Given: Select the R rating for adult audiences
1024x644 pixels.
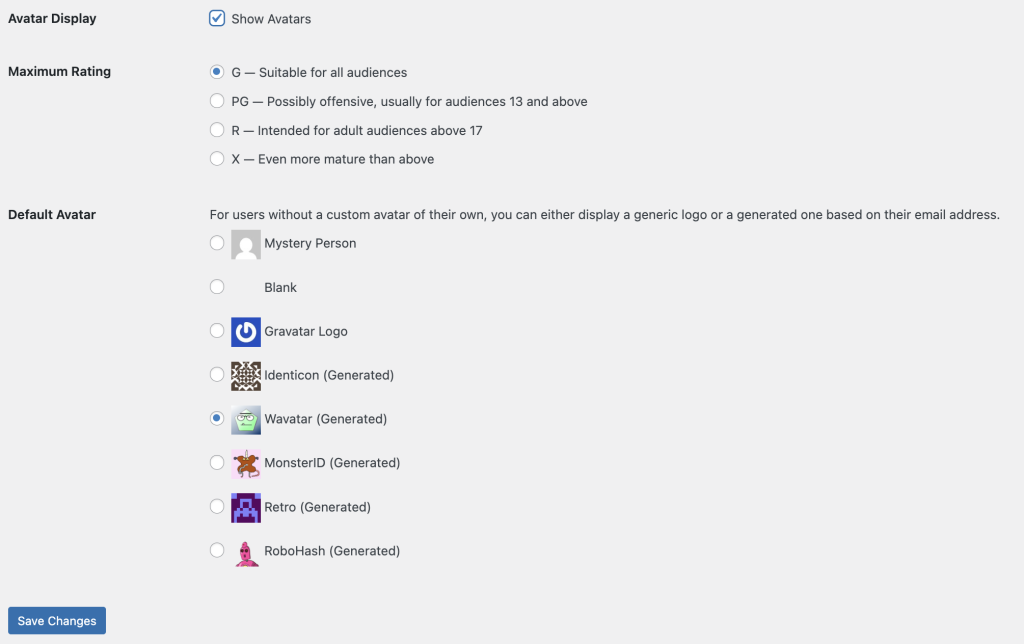Looking at the screenshot, I should point(217,130).
